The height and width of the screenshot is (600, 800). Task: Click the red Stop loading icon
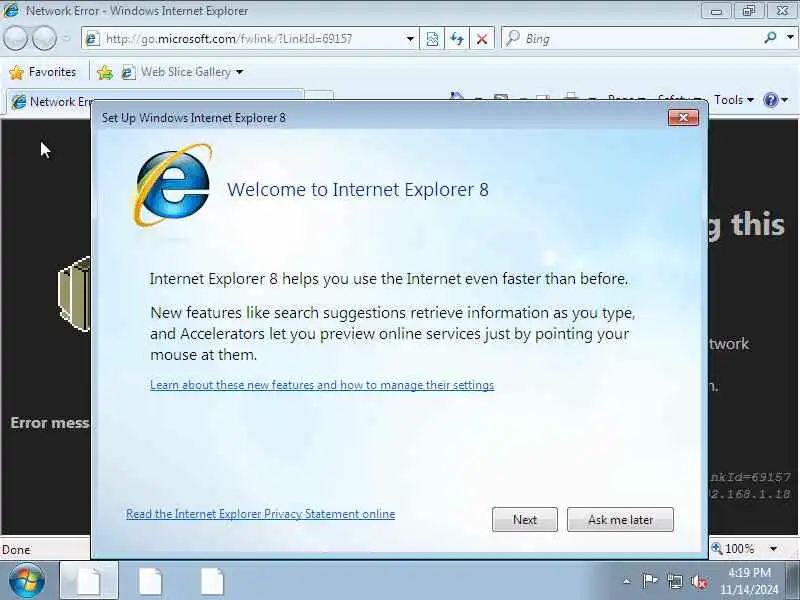(x=482, y=39)
